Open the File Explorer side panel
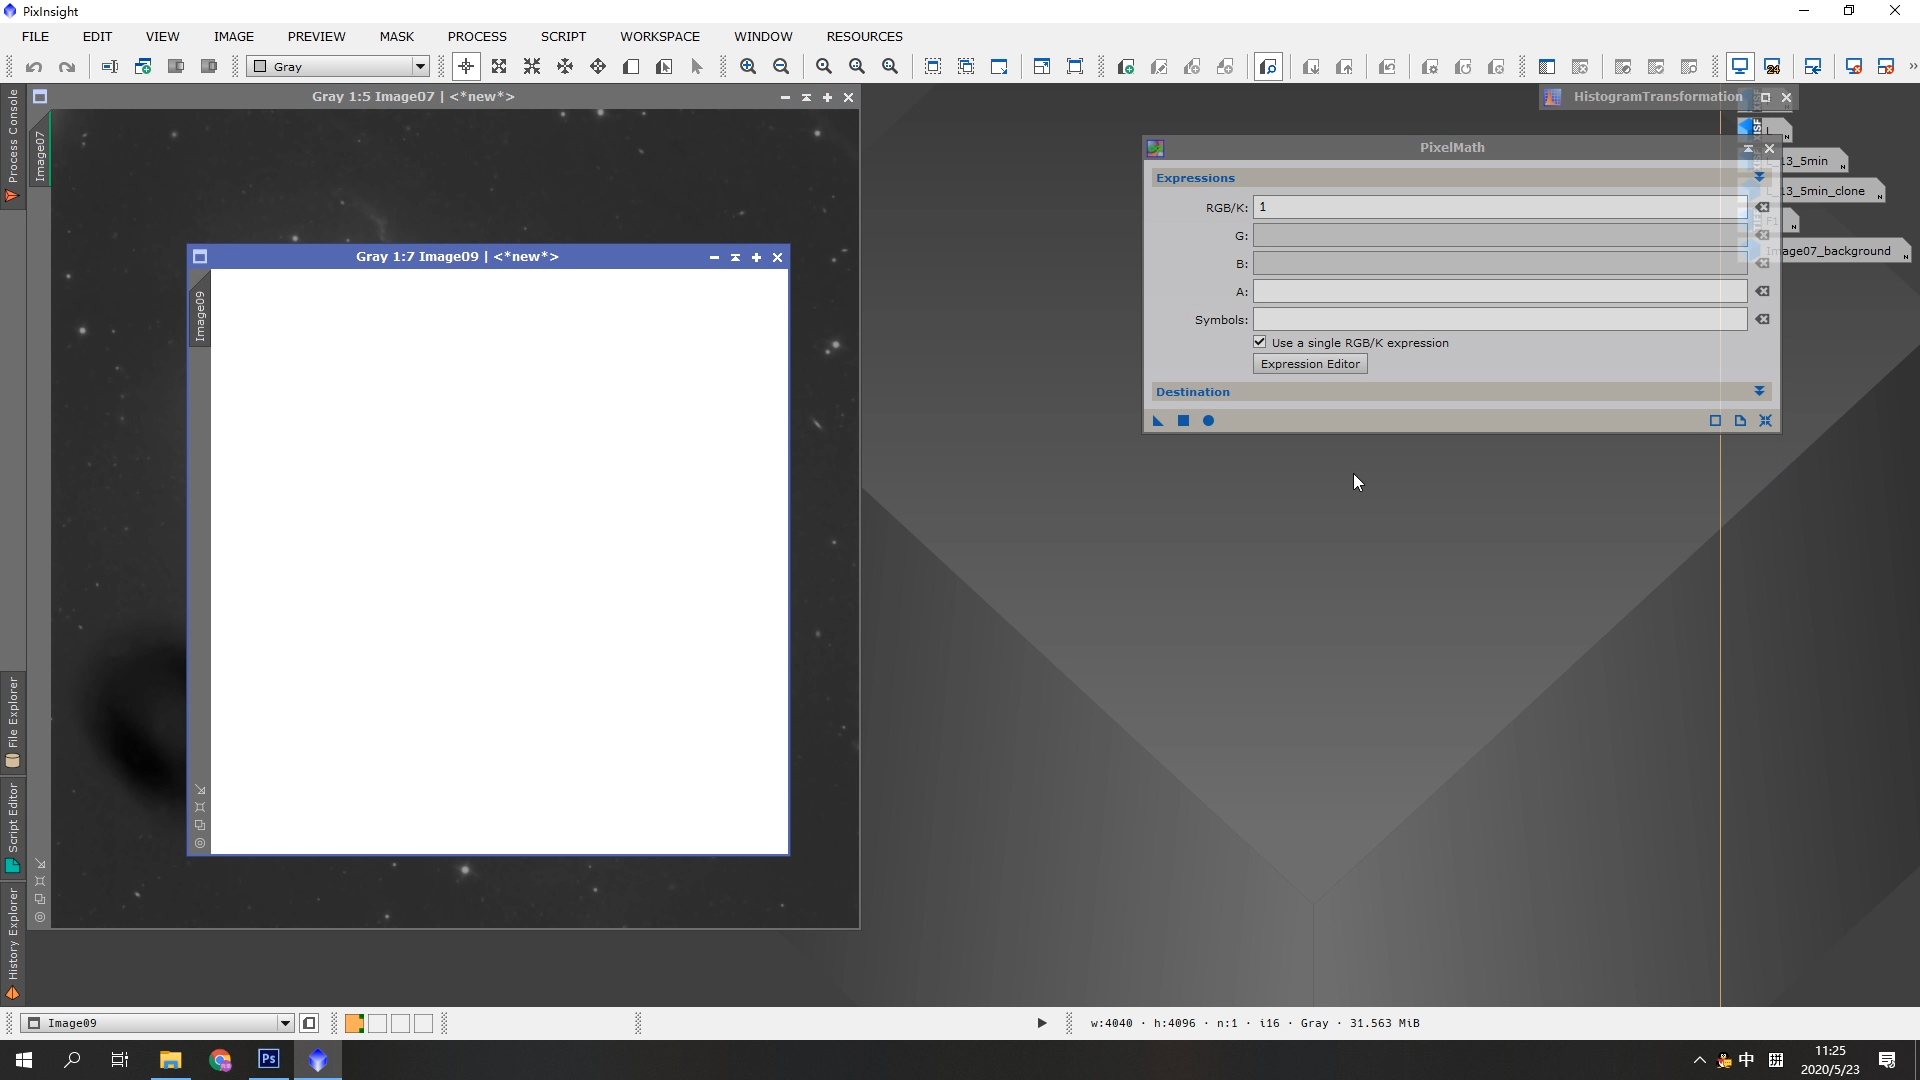The height and width of the screenshot is (1080, 1920). pyautogui.click(x=13, y=722)
